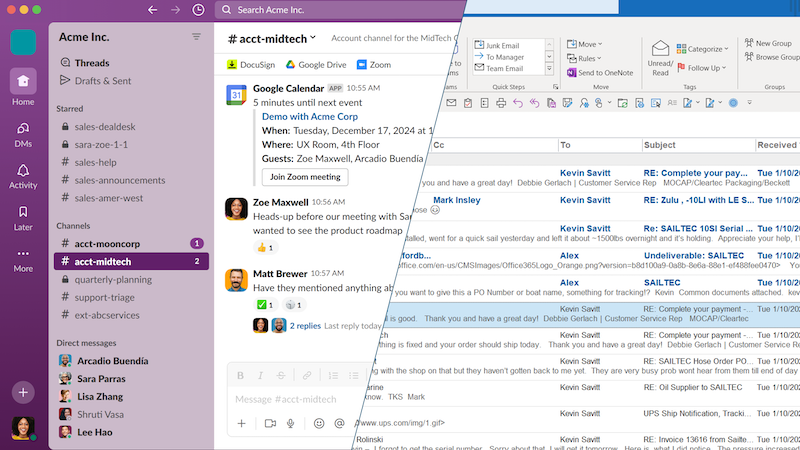The width and height of the screenshot is (800, 450).
Task: Open the Activity bell in Slack sidebar
Action: pos(23,175)
